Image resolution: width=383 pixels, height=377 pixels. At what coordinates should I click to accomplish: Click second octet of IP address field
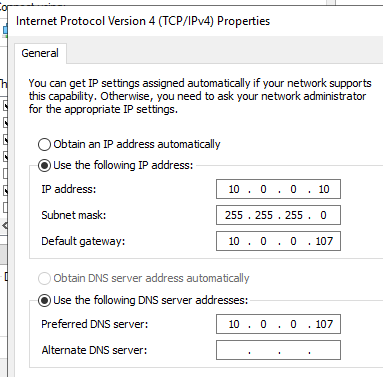pos(263,189)
